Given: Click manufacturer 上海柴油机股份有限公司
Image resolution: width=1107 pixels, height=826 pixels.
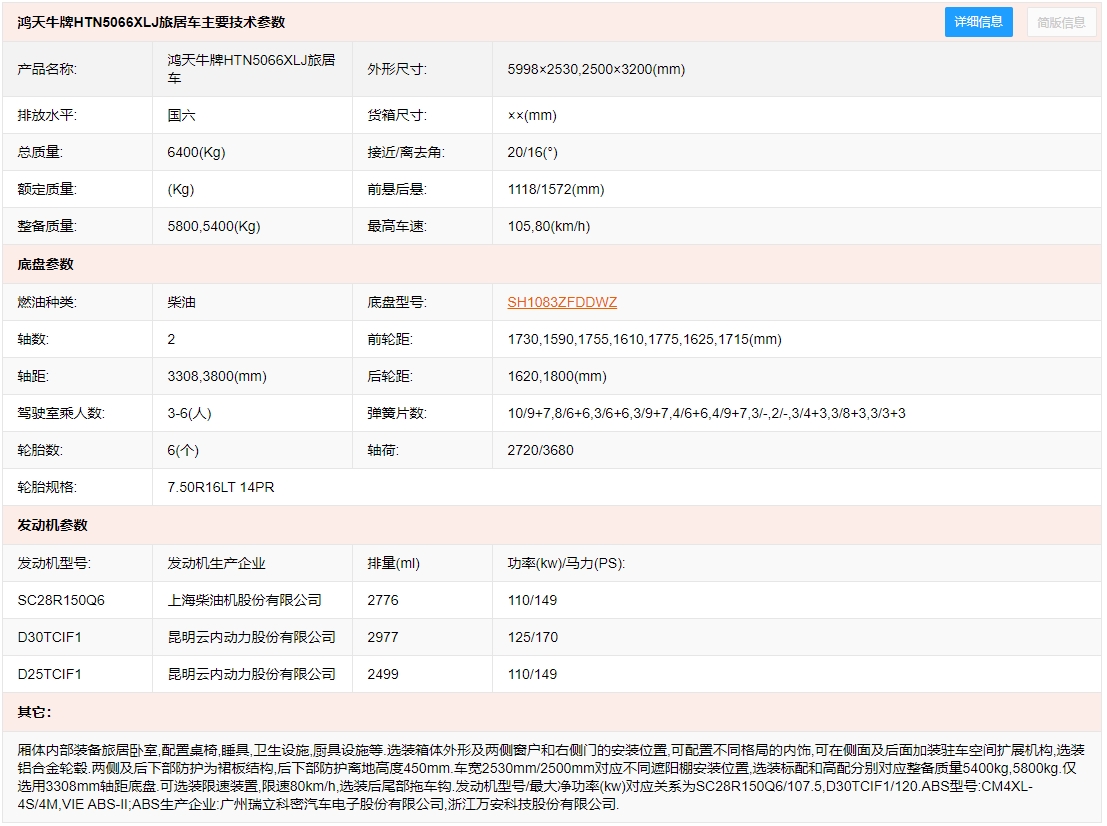Looking at the screenshot, I should [x=244, y=601].
